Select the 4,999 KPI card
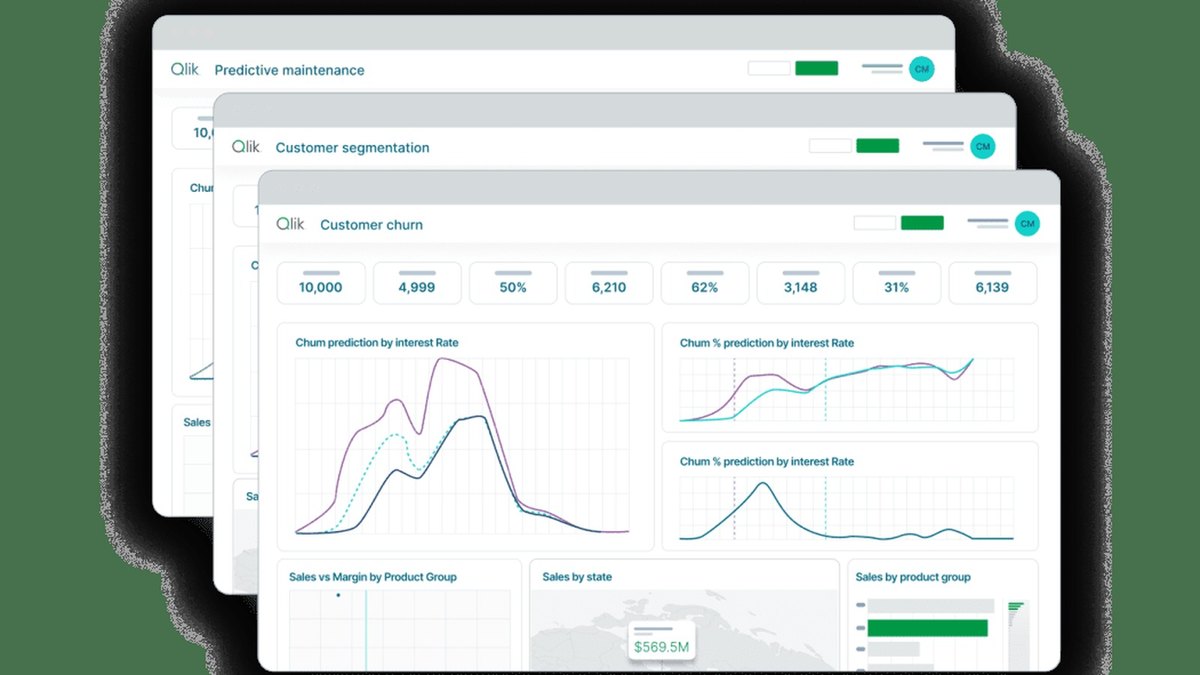The height and width of the screenshot is (675, 1200). [417, 283]
